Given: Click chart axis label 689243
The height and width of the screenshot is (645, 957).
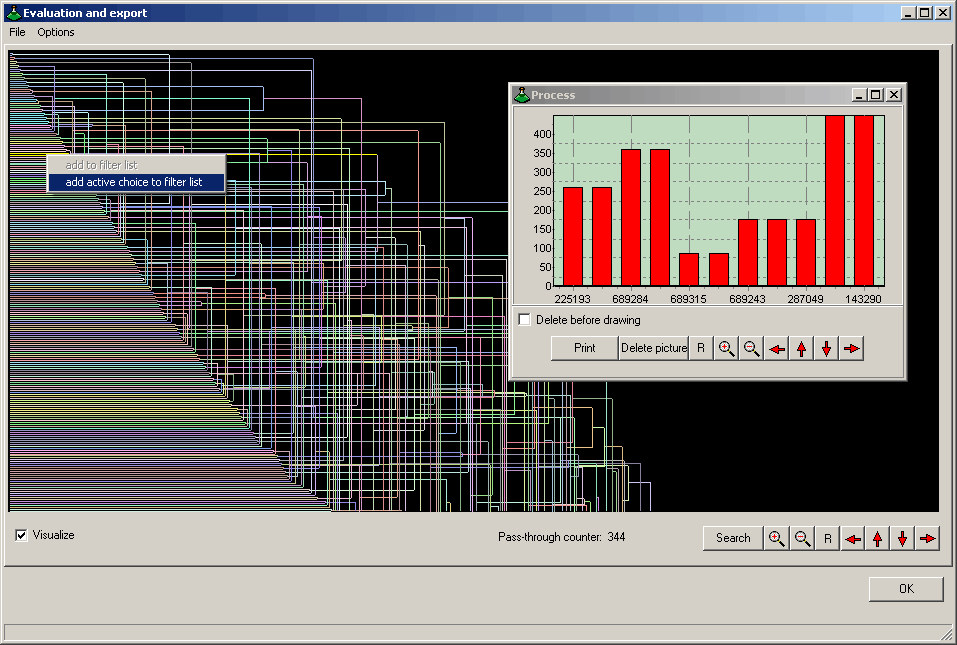Looking at the screenshot, I should [747, 299].
